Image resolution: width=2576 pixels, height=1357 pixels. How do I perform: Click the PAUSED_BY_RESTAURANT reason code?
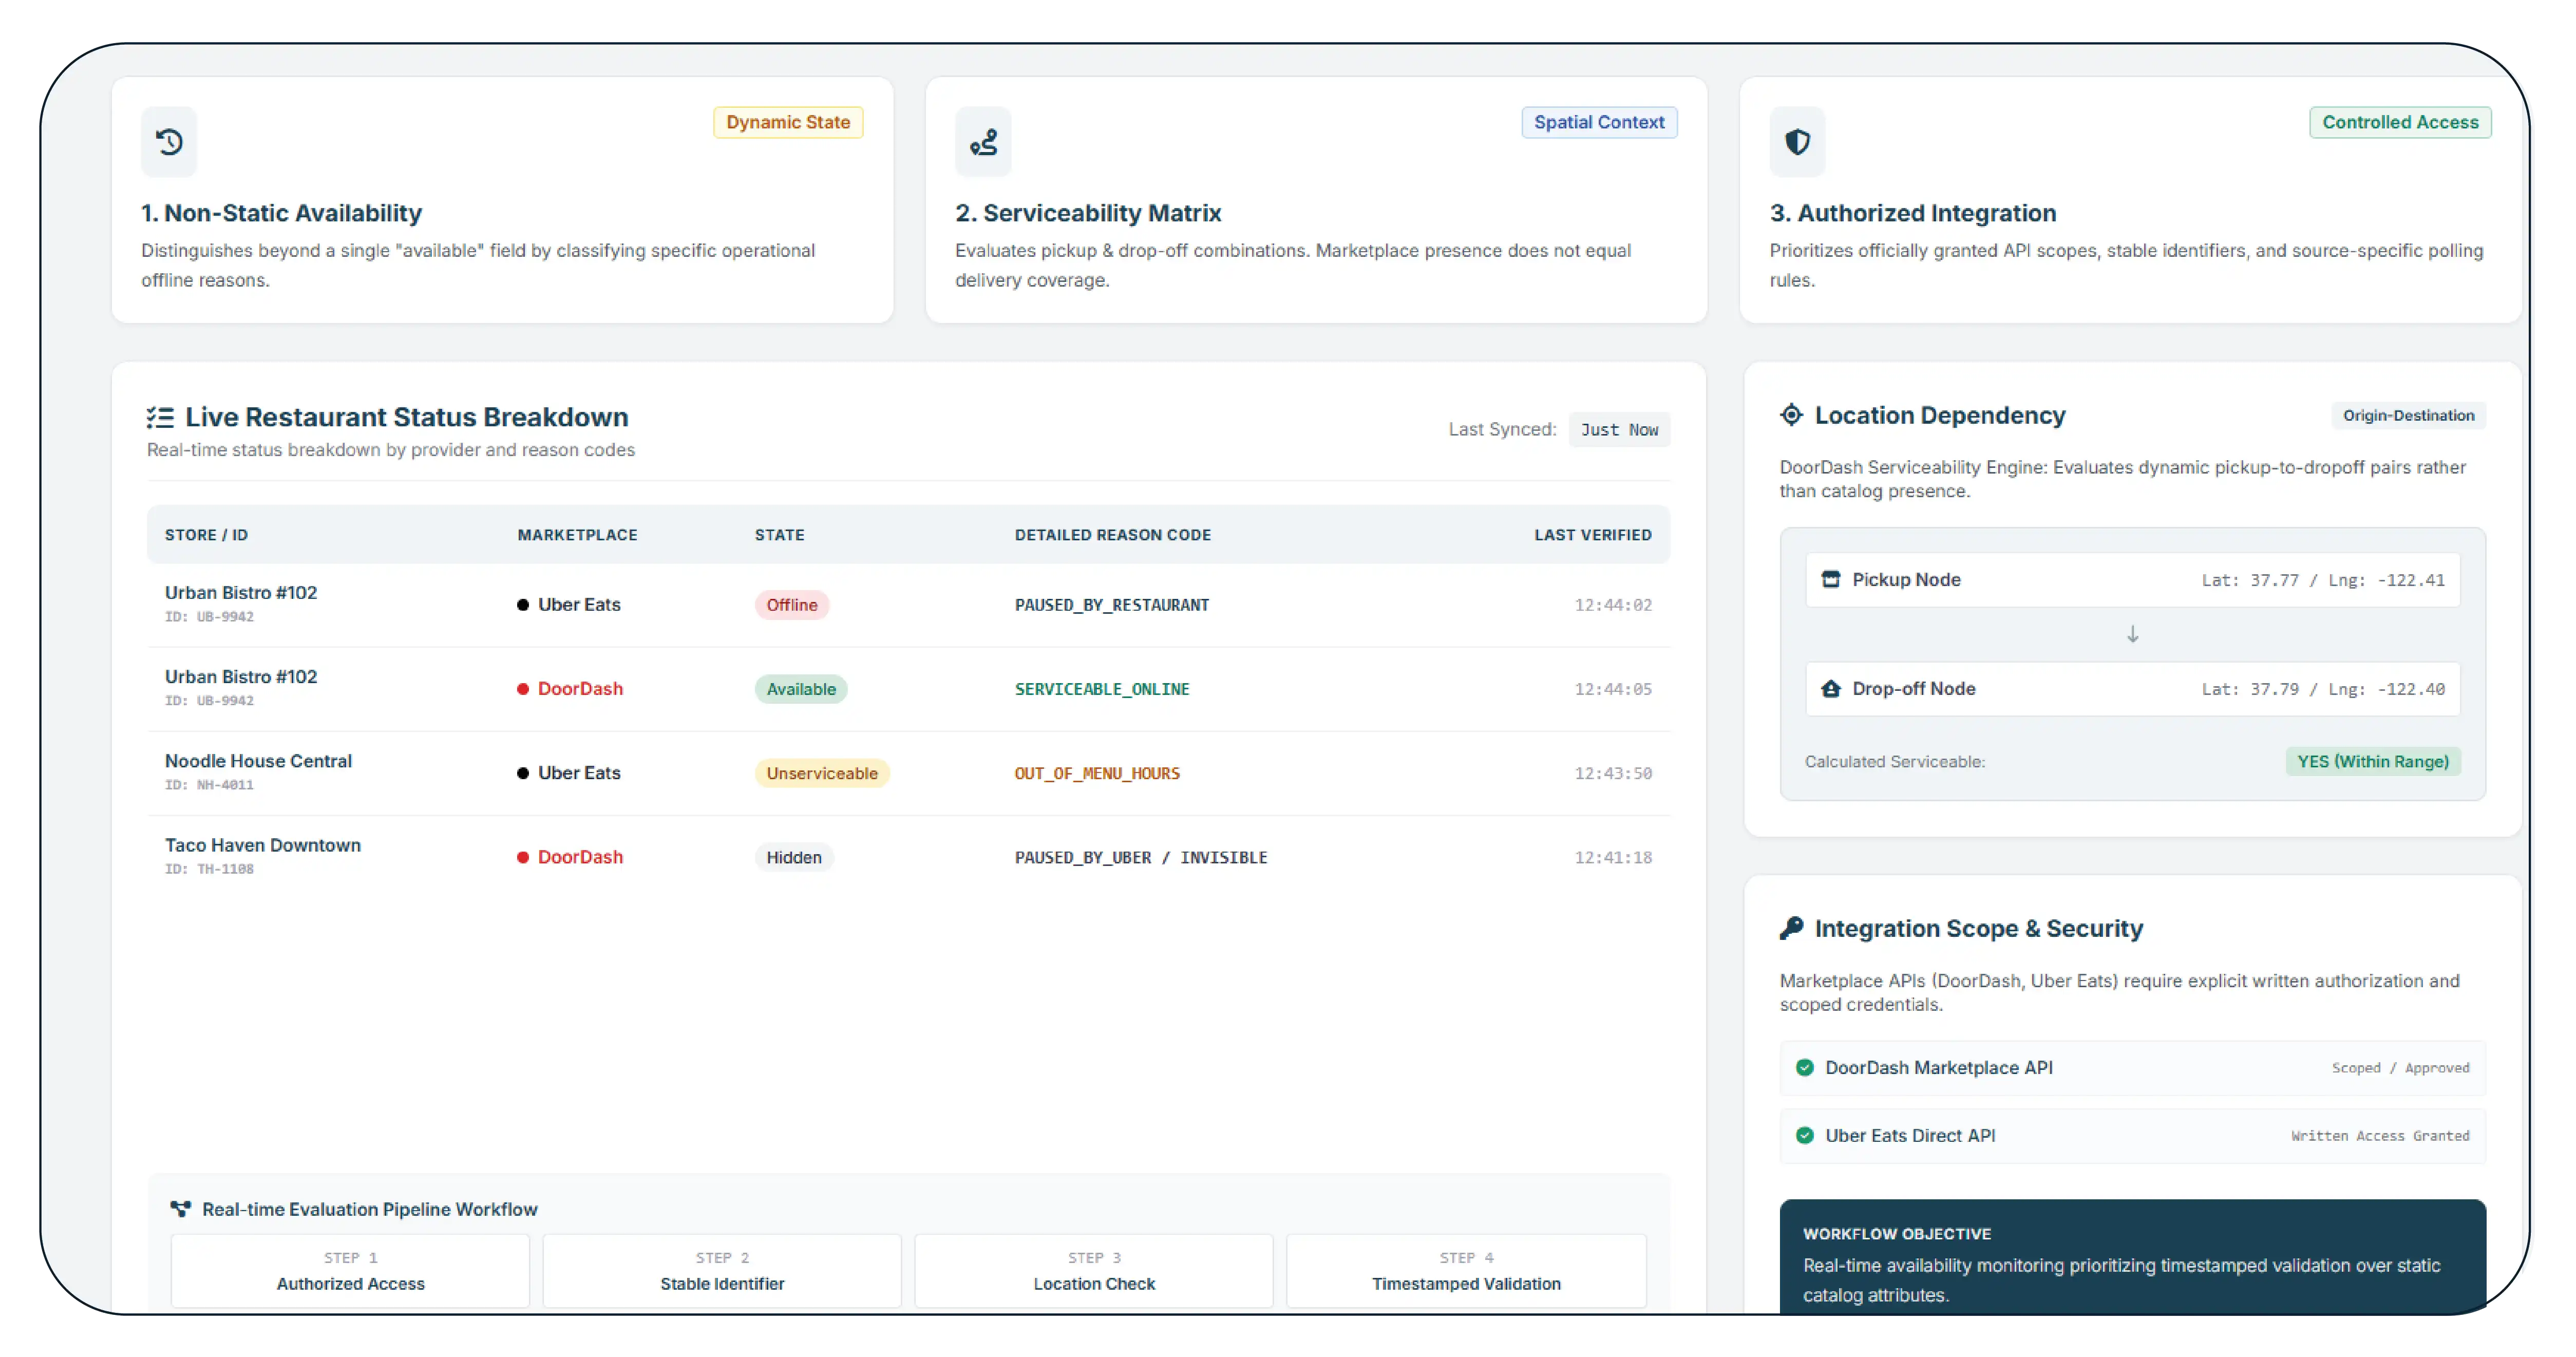click(1111, 604)
